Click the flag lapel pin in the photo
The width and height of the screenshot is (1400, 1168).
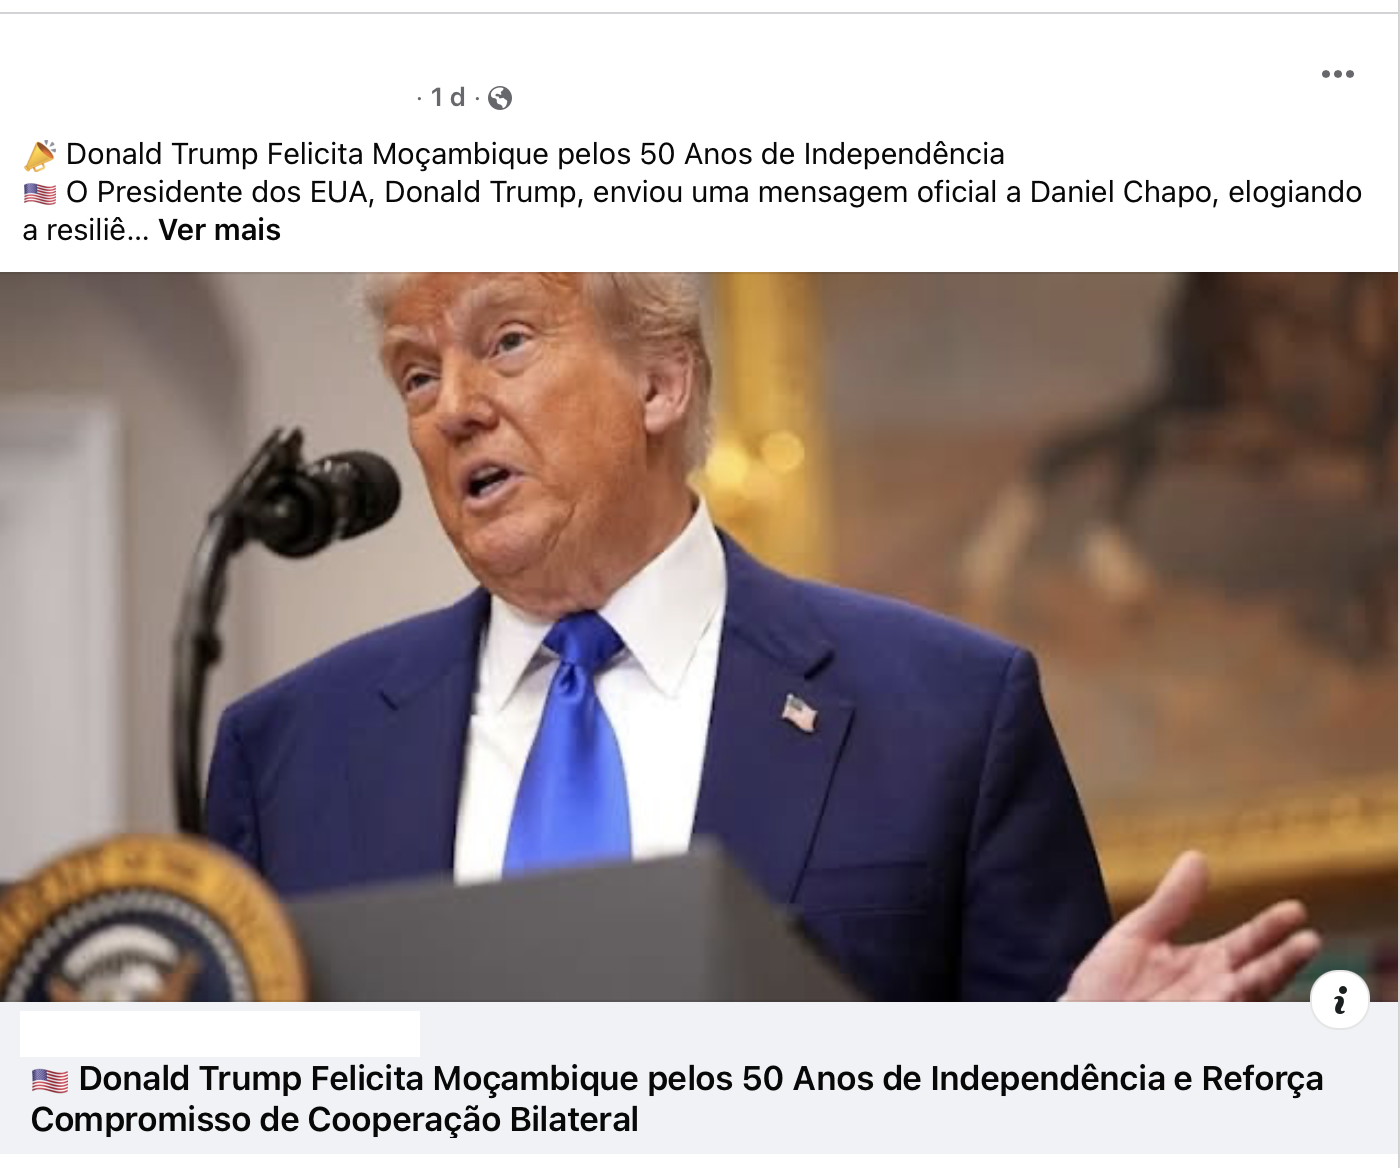pyautogui.click(x=799, y=713)
